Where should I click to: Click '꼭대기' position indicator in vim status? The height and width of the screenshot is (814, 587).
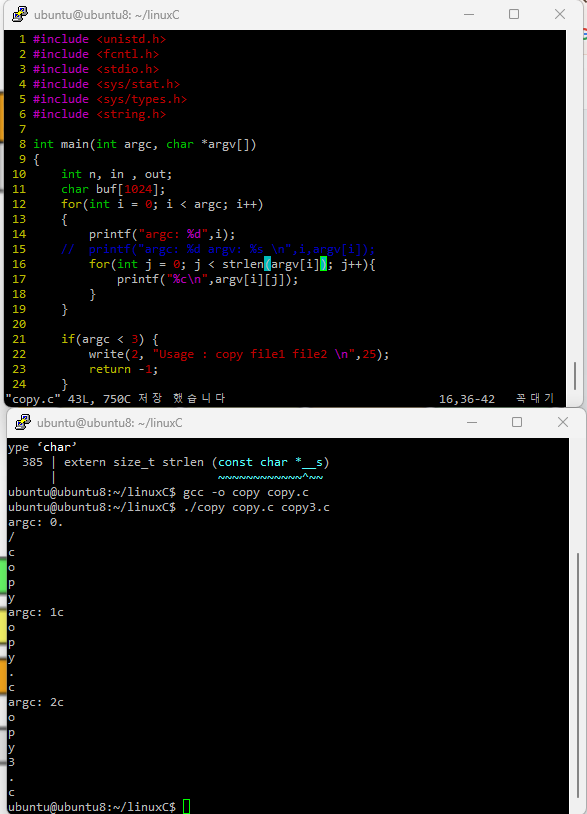pyautogui.click(x=535, y=398)
